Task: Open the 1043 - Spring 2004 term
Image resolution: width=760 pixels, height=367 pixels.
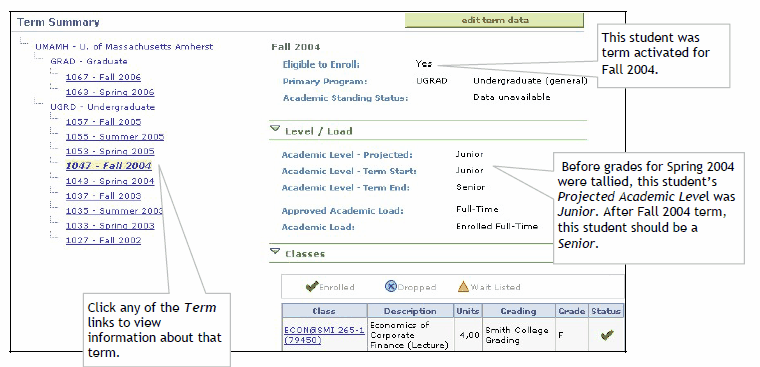Action: (110, 181)
